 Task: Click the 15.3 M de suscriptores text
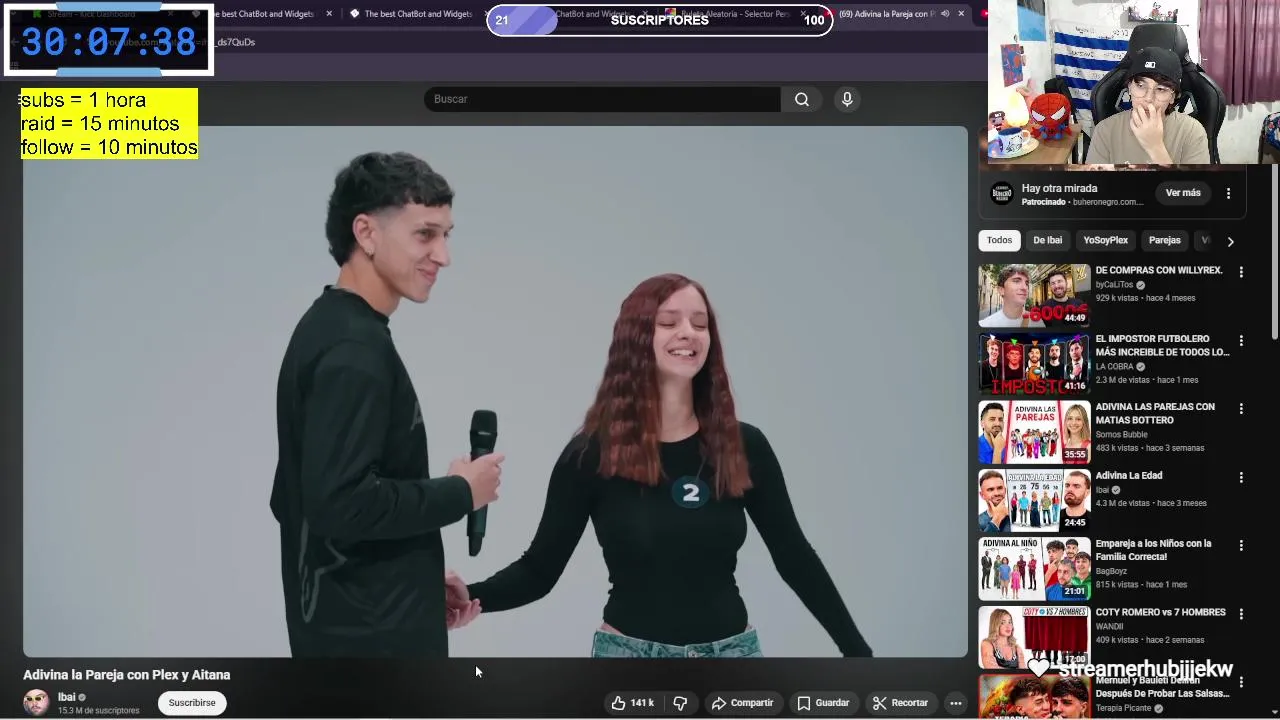[x=98, y=711]
